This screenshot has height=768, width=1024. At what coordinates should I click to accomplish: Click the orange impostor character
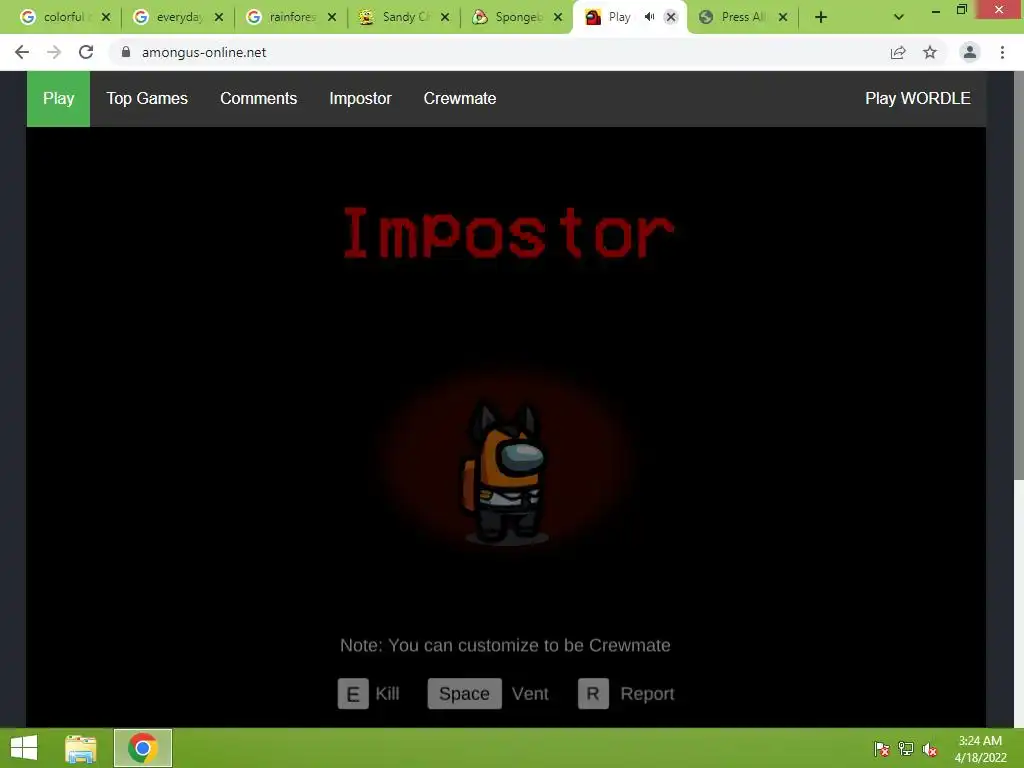[x=505, y=475]
